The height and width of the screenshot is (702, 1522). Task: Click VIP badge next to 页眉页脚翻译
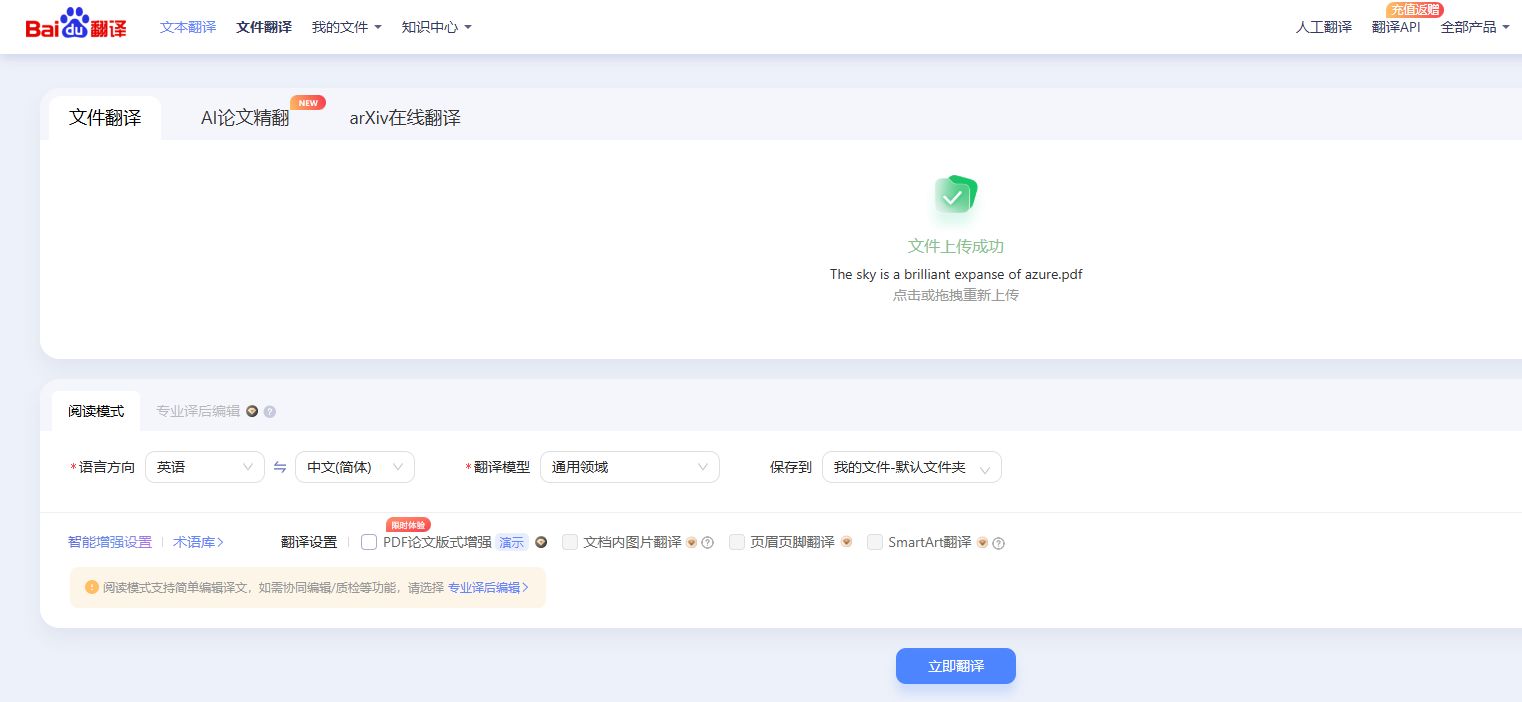(x=846, y=542)
